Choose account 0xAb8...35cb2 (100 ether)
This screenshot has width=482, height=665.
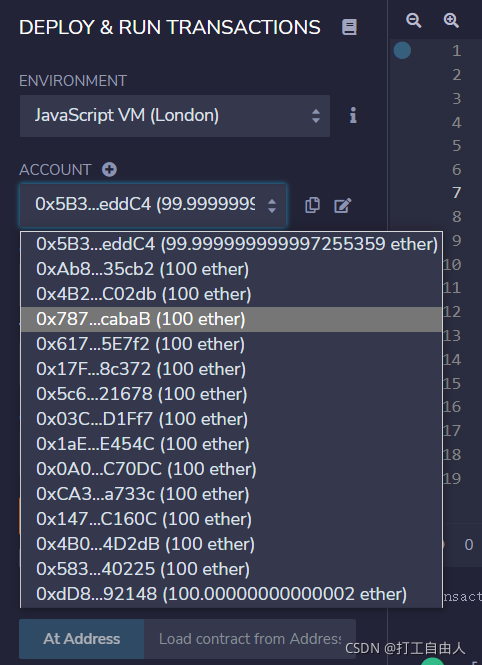click(231, 269)
